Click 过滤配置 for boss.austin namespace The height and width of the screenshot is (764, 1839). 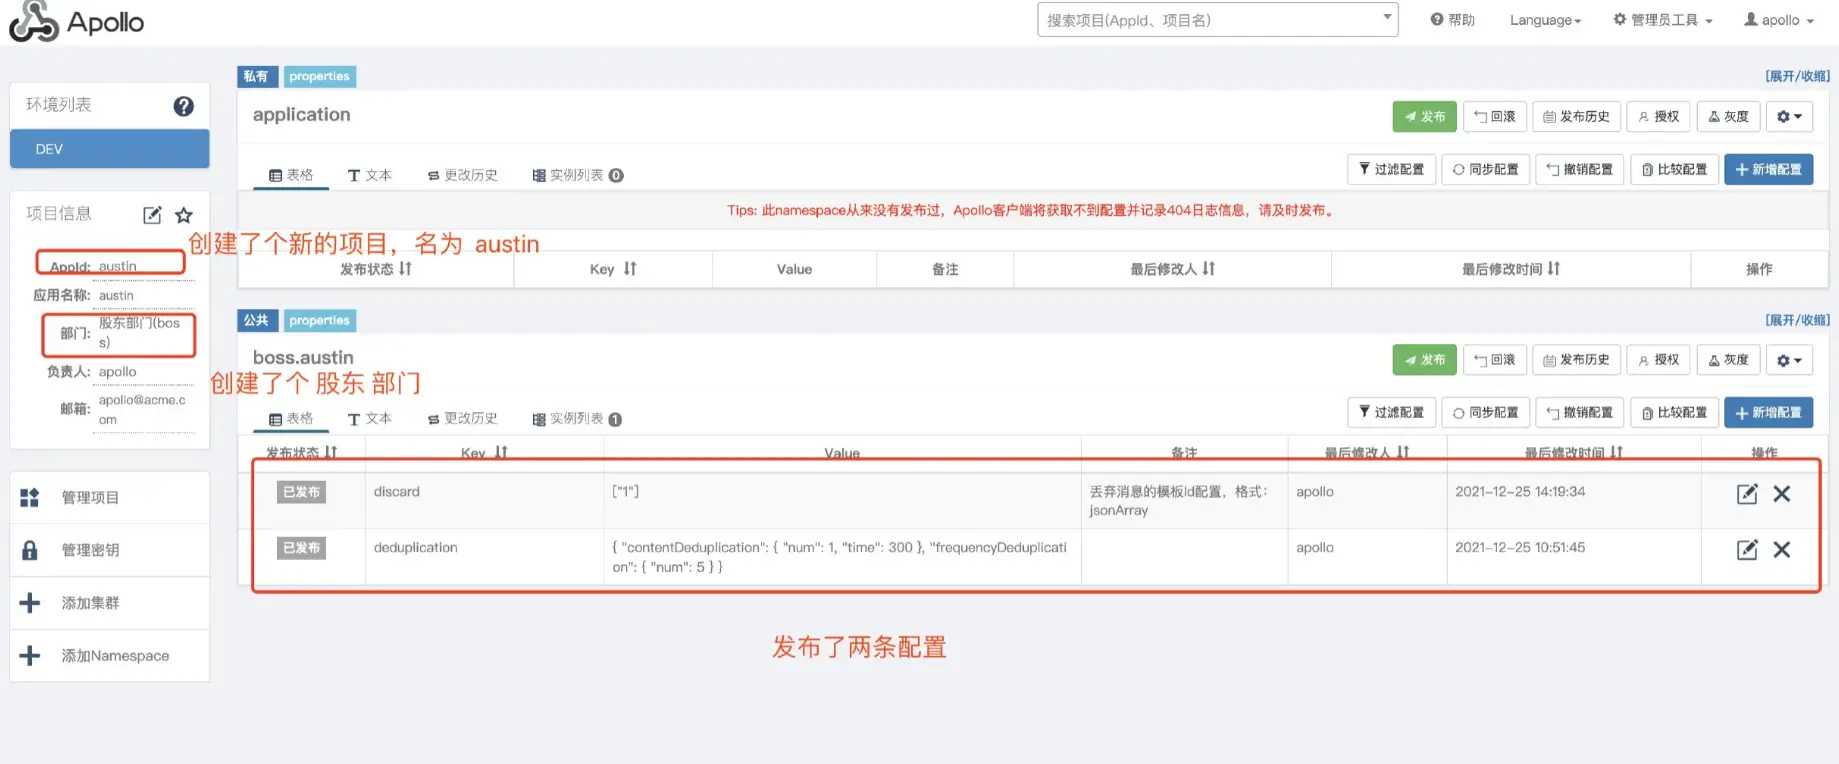[1391, 412]
